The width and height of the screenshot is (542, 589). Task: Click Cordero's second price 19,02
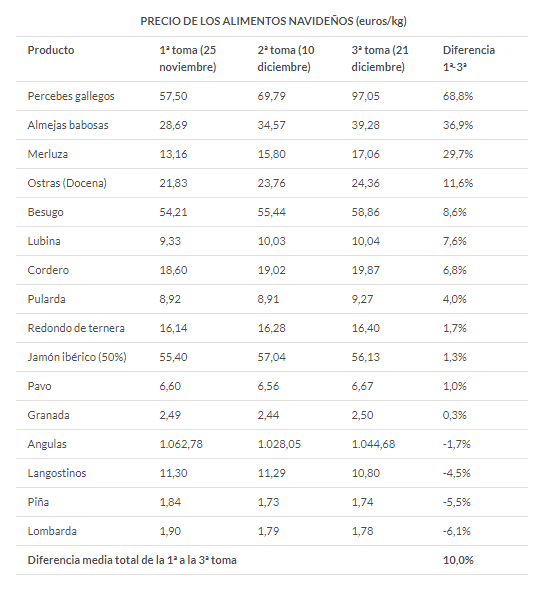coord(272,270)
